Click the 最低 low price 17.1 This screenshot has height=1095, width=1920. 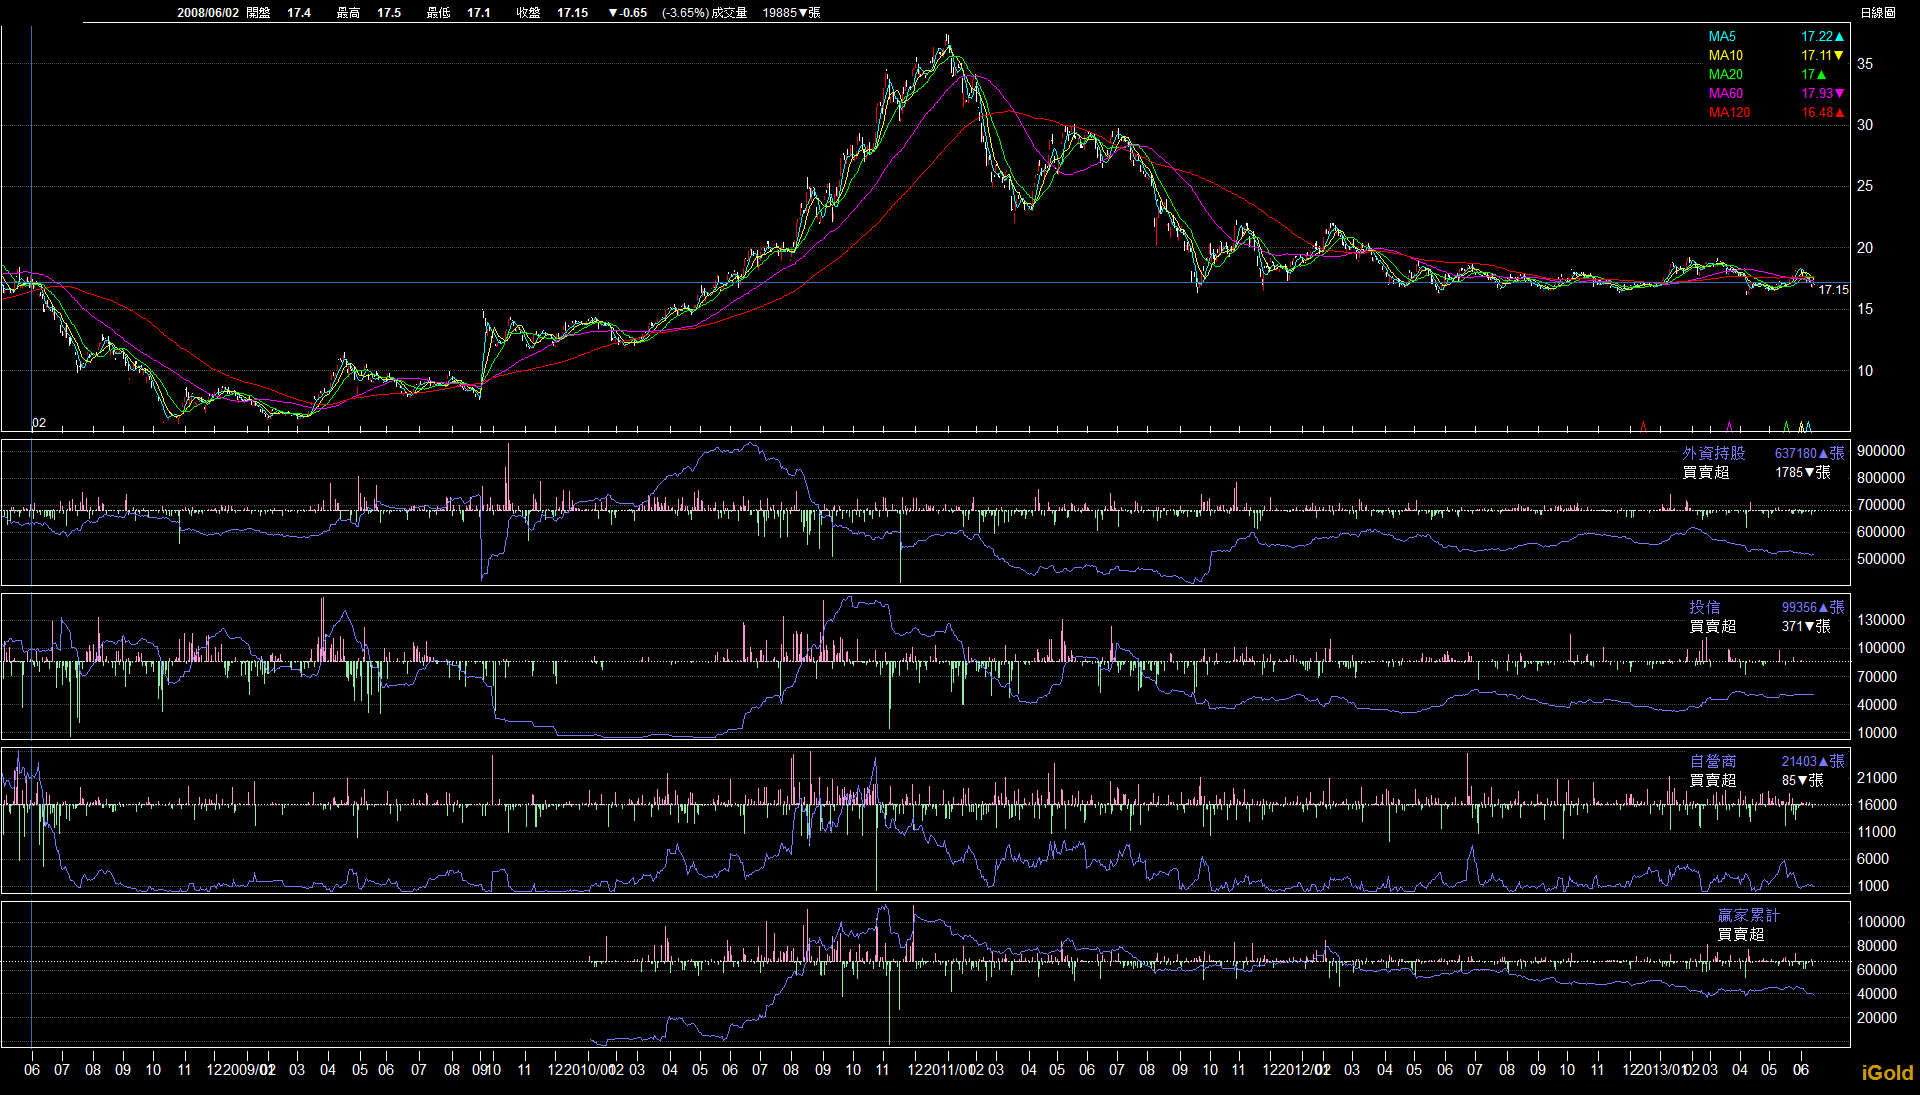(479, 12)
